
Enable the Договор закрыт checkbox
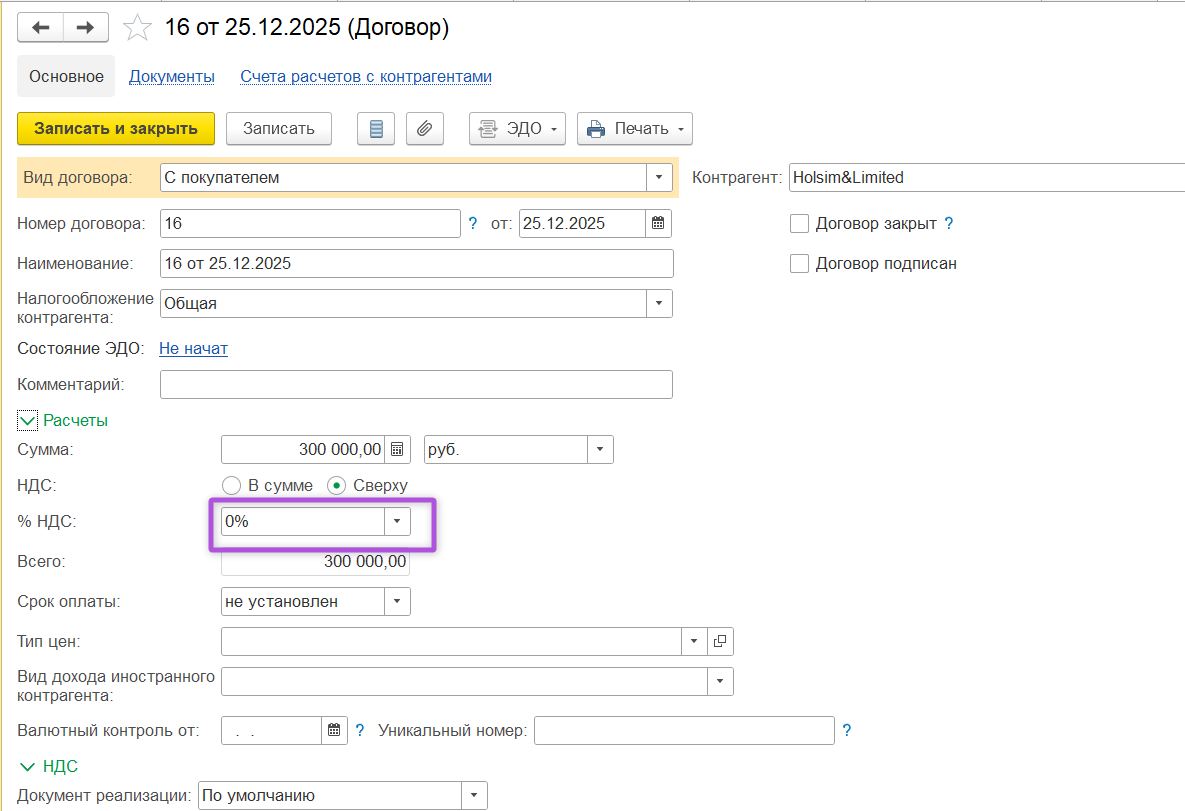click(x=799, y=224)
